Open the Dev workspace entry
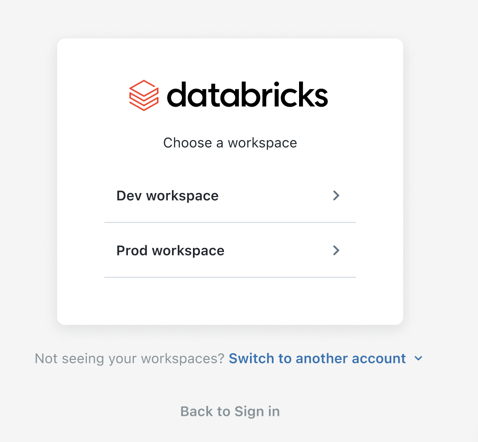 click(230, 196)
